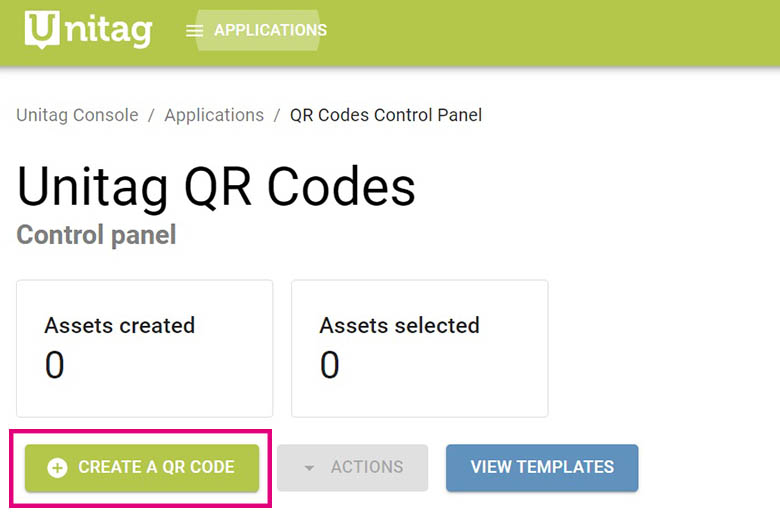Open the APPLICATIONS menu label
780x520 pixels.
[x=270, y=30]
